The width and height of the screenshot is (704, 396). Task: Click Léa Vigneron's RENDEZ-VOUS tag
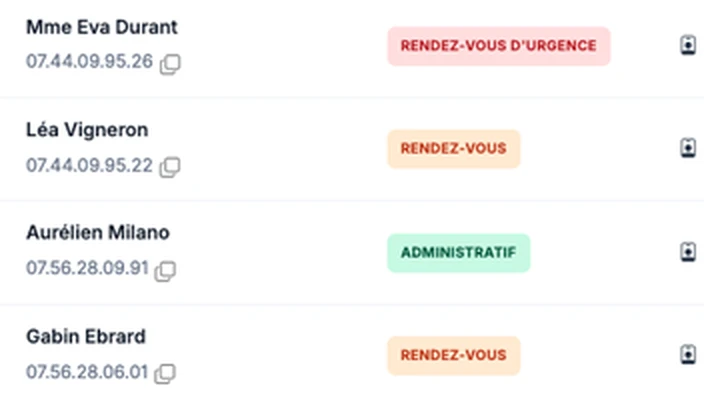(454, 149)
